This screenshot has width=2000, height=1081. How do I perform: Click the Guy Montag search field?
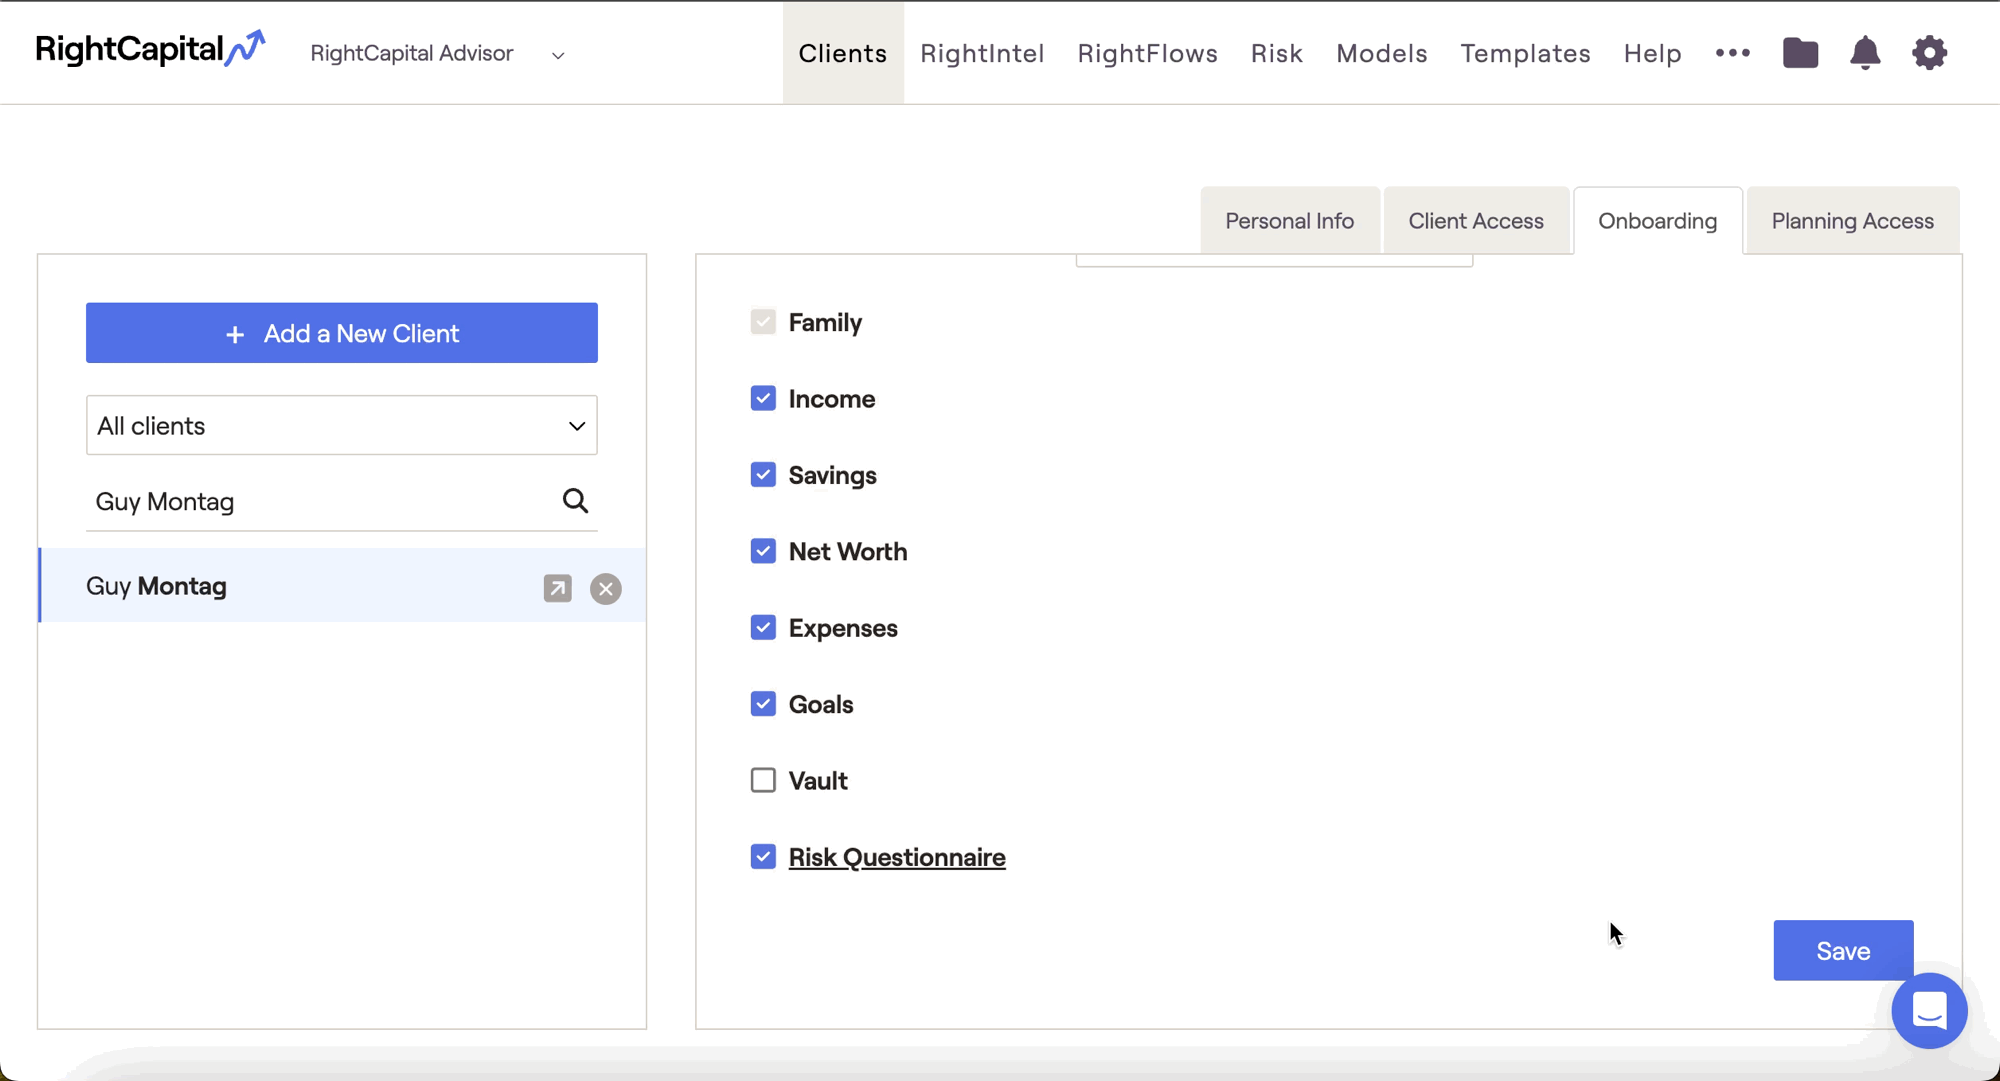tap(320, 501)
